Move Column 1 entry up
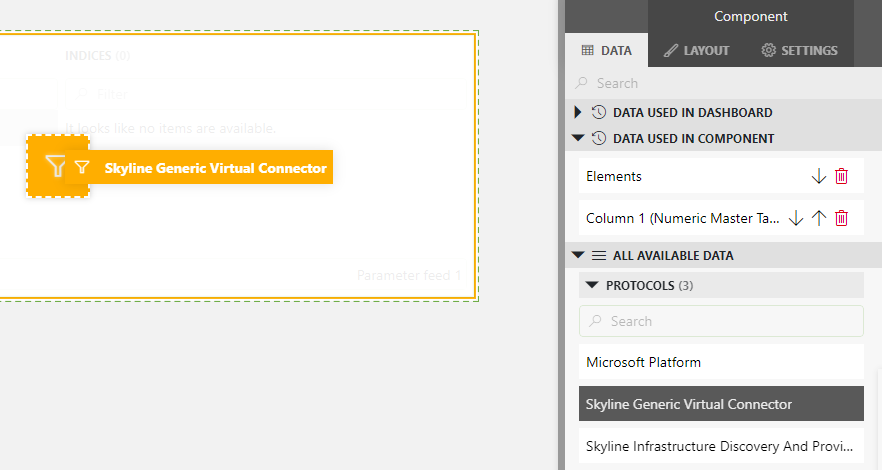 (x=818, y=218)
